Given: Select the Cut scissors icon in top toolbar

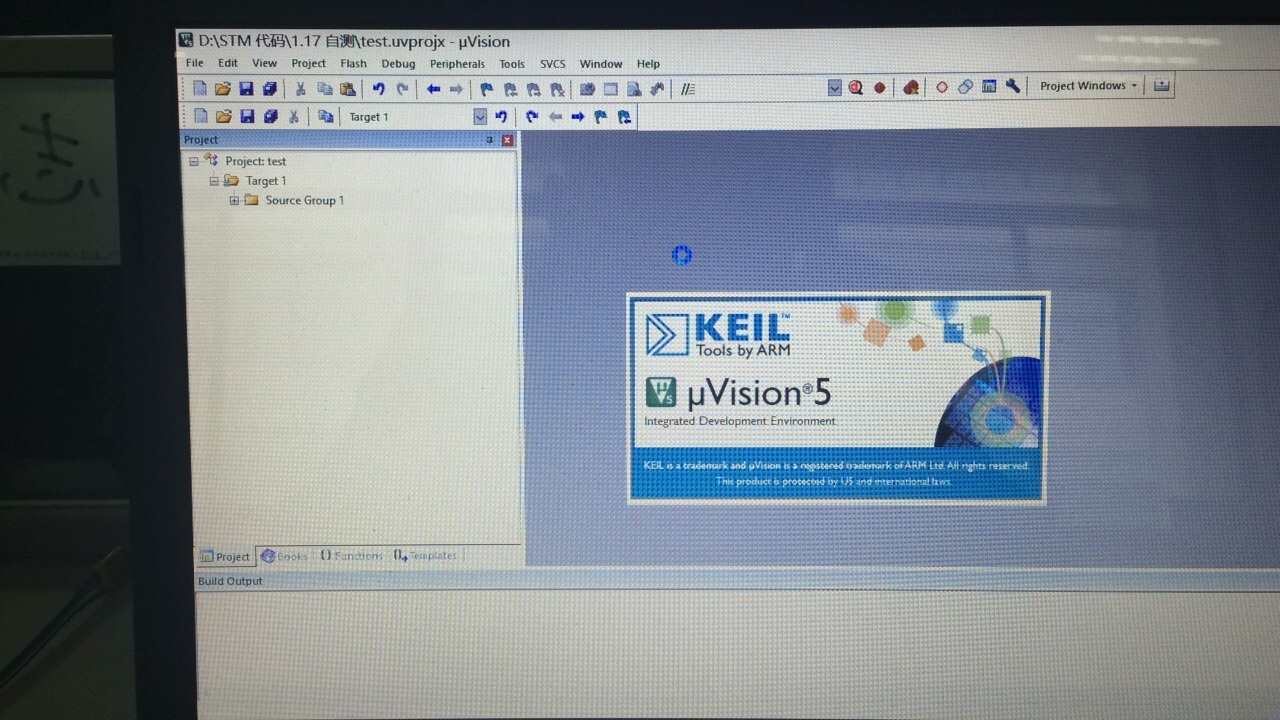Looking at the screenshot, I should [300, 89].
